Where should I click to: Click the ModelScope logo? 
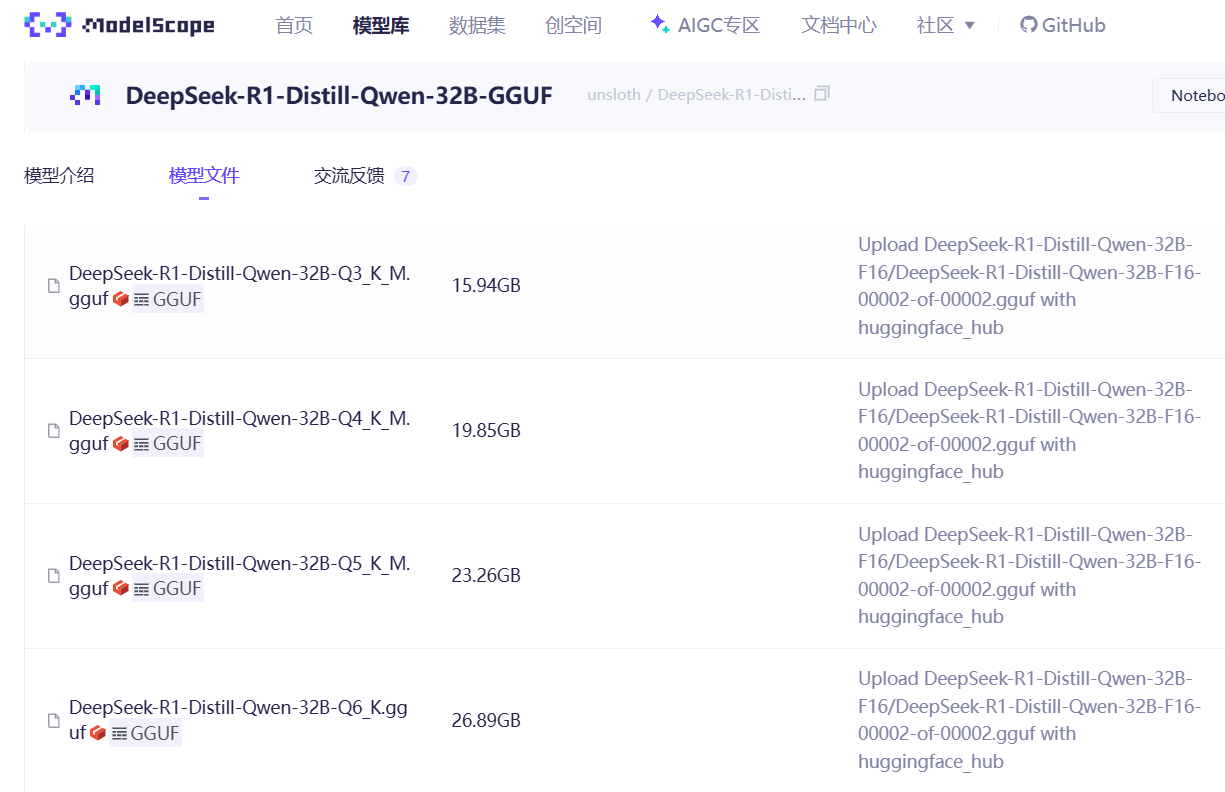pos(119,25)
